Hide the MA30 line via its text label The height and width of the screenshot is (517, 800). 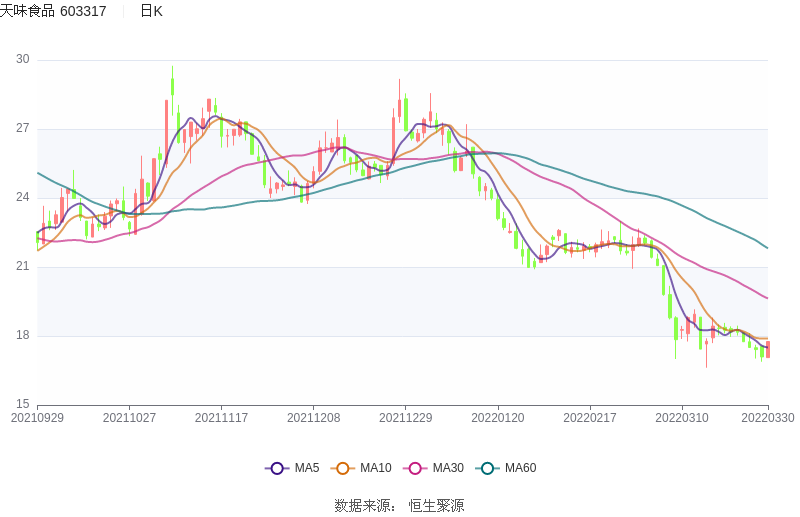point(447,468)
